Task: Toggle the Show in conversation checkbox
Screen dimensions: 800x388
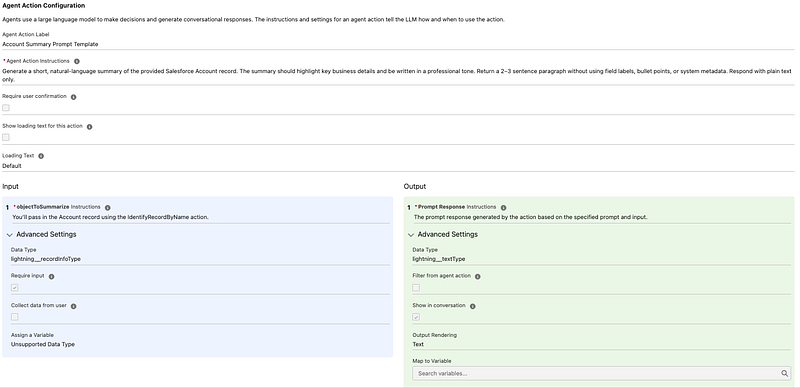Action: point(416,317)
